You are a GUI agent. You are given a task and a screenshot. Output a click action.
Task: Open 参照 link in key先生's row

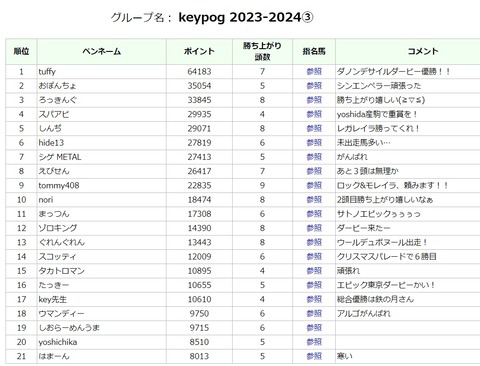pos(314,299)
